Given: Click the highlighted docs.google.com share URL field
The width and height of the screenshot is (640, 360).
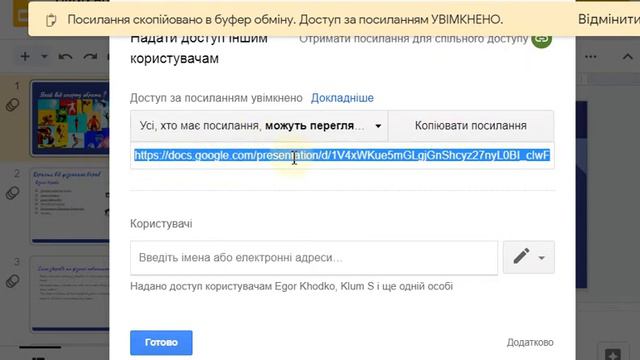Looking at the screenshot, I should pyautogui.click(x=342, y=155).
